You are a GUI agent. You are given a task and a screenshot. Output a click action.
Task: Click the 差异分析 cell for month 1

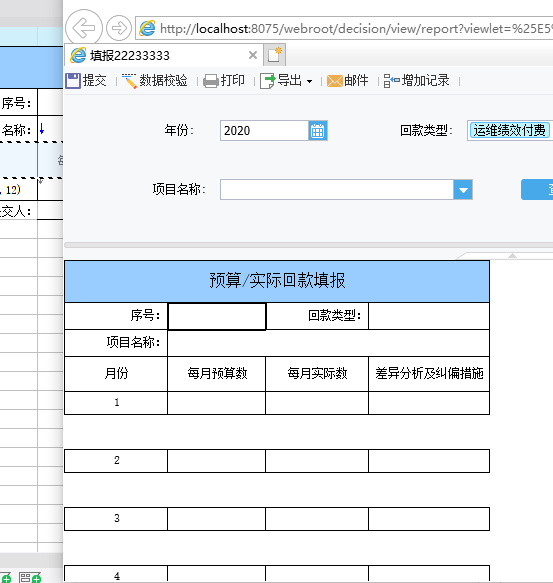pos(429,403)
